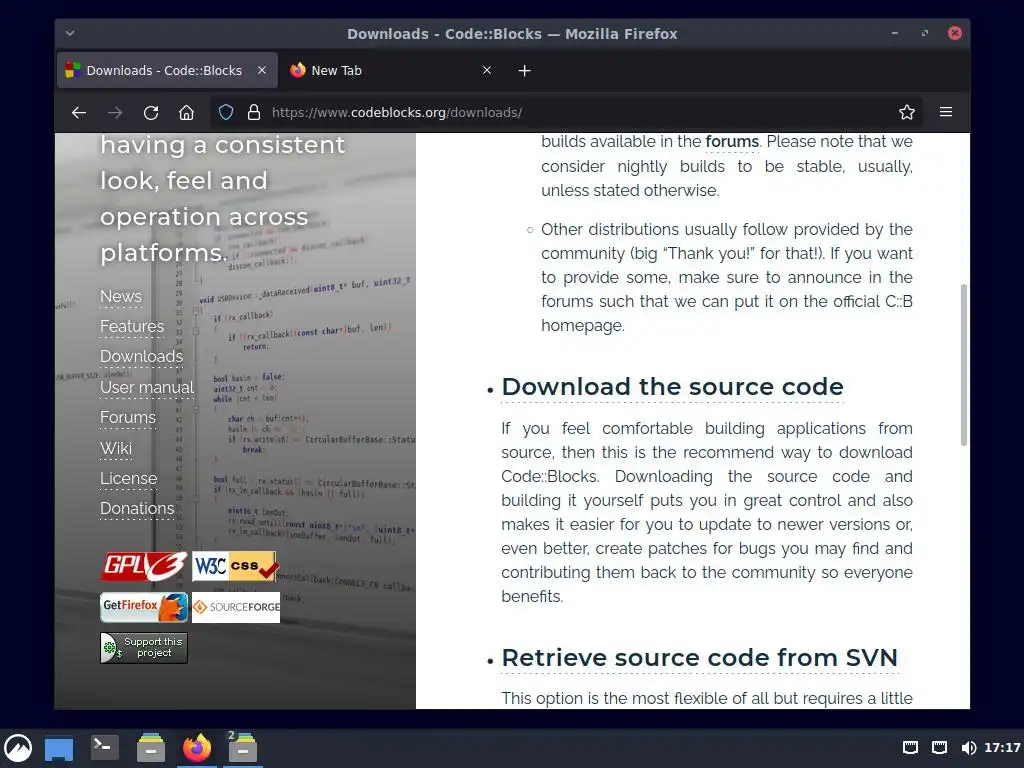Click the Support this project badge
The height and width of the screenshot is (768, 1024).
coord(144,648)
